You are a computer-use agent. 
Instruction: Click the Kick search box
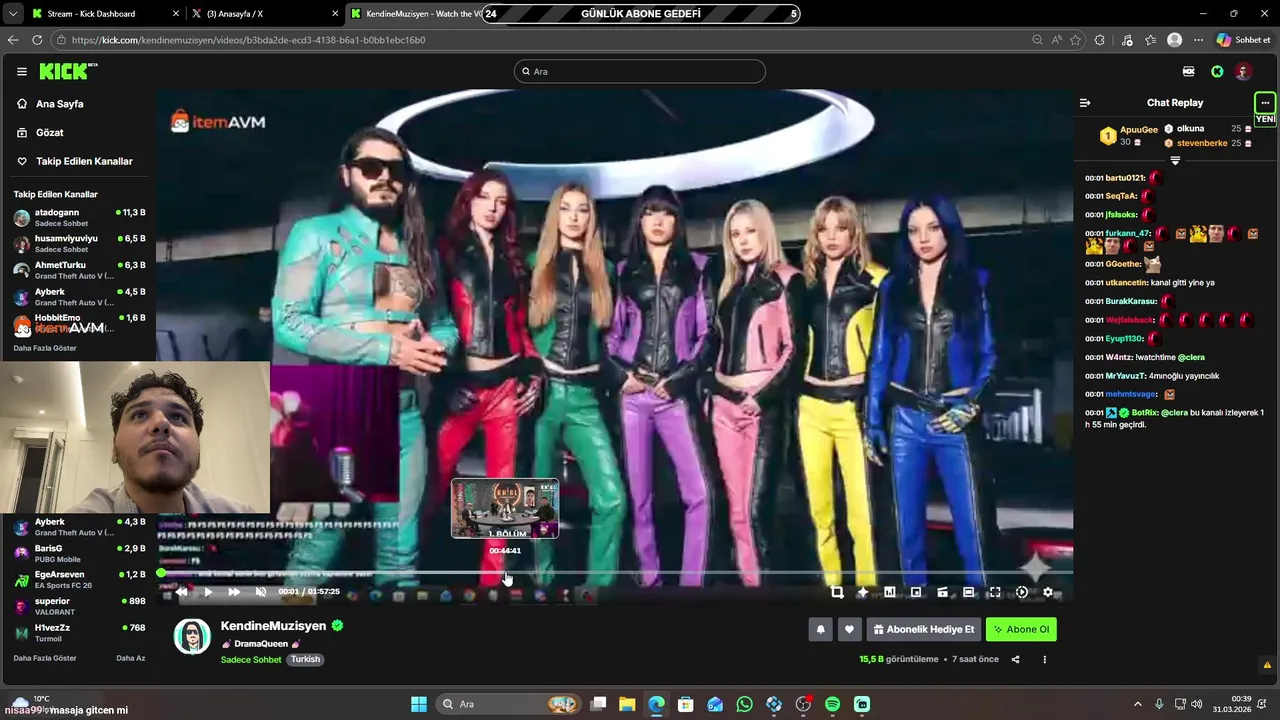[x=640, y=71]
